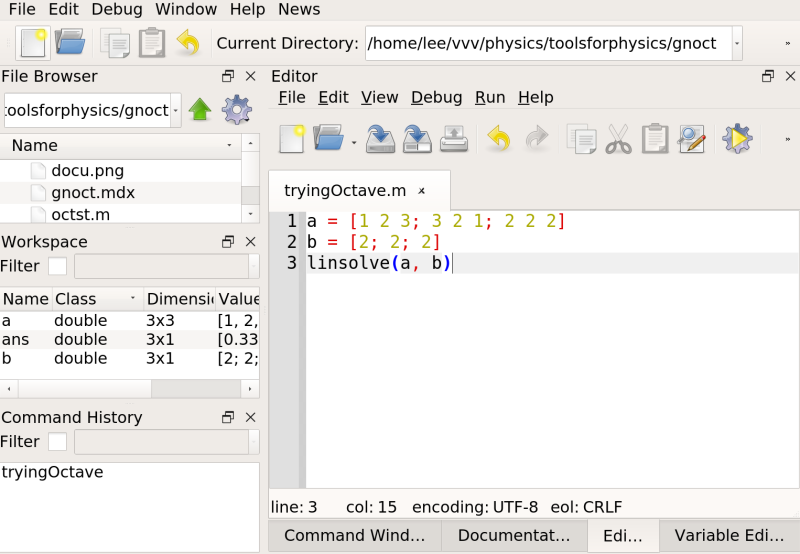Switch to the Command Window tab
Screen dimensions: 800x554
pyautogui.click(x=354, y=535)
